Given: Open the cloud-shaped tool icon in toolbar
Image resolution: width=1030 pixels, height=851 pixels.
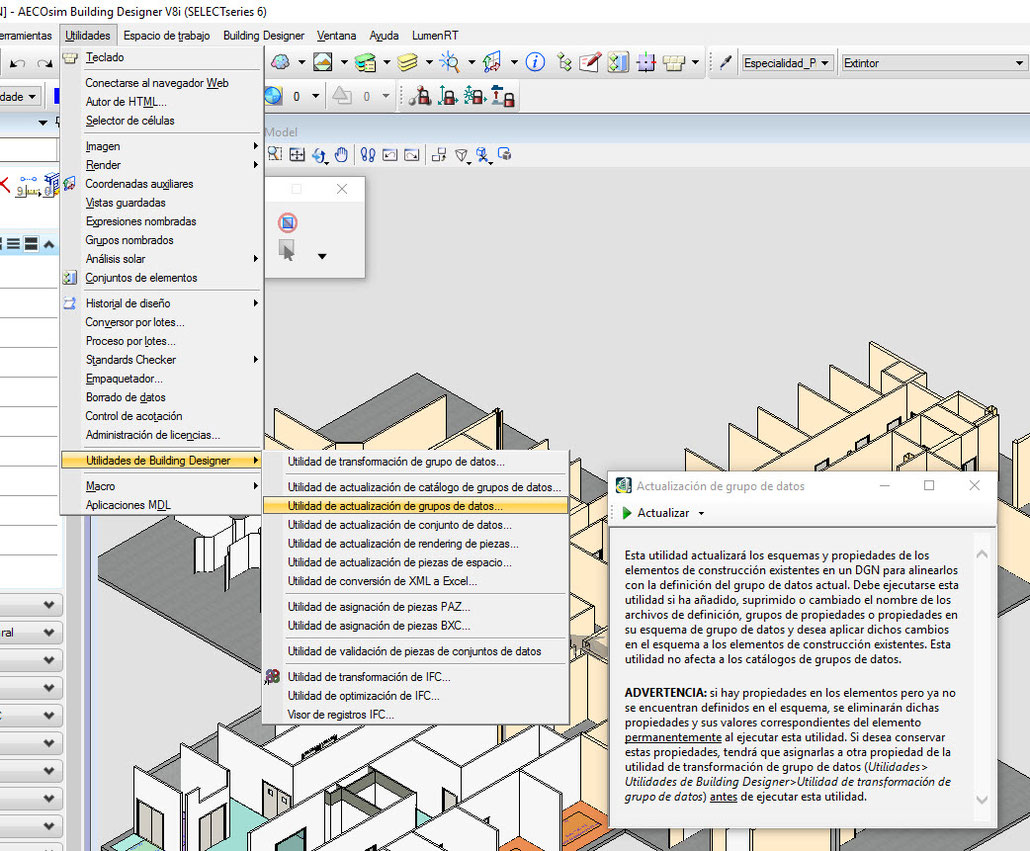Looking at the screenshot, I should (280, 62).
